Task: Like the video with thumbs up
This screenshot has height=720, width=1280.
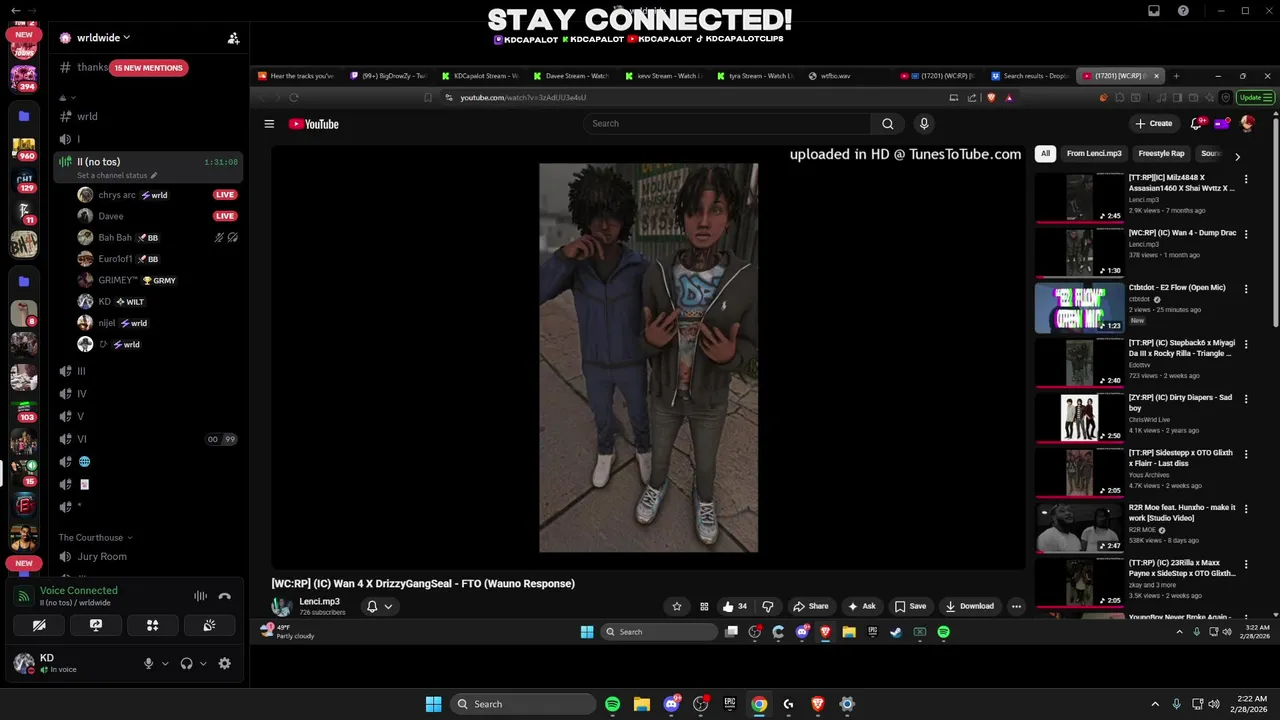Action: 735,606
